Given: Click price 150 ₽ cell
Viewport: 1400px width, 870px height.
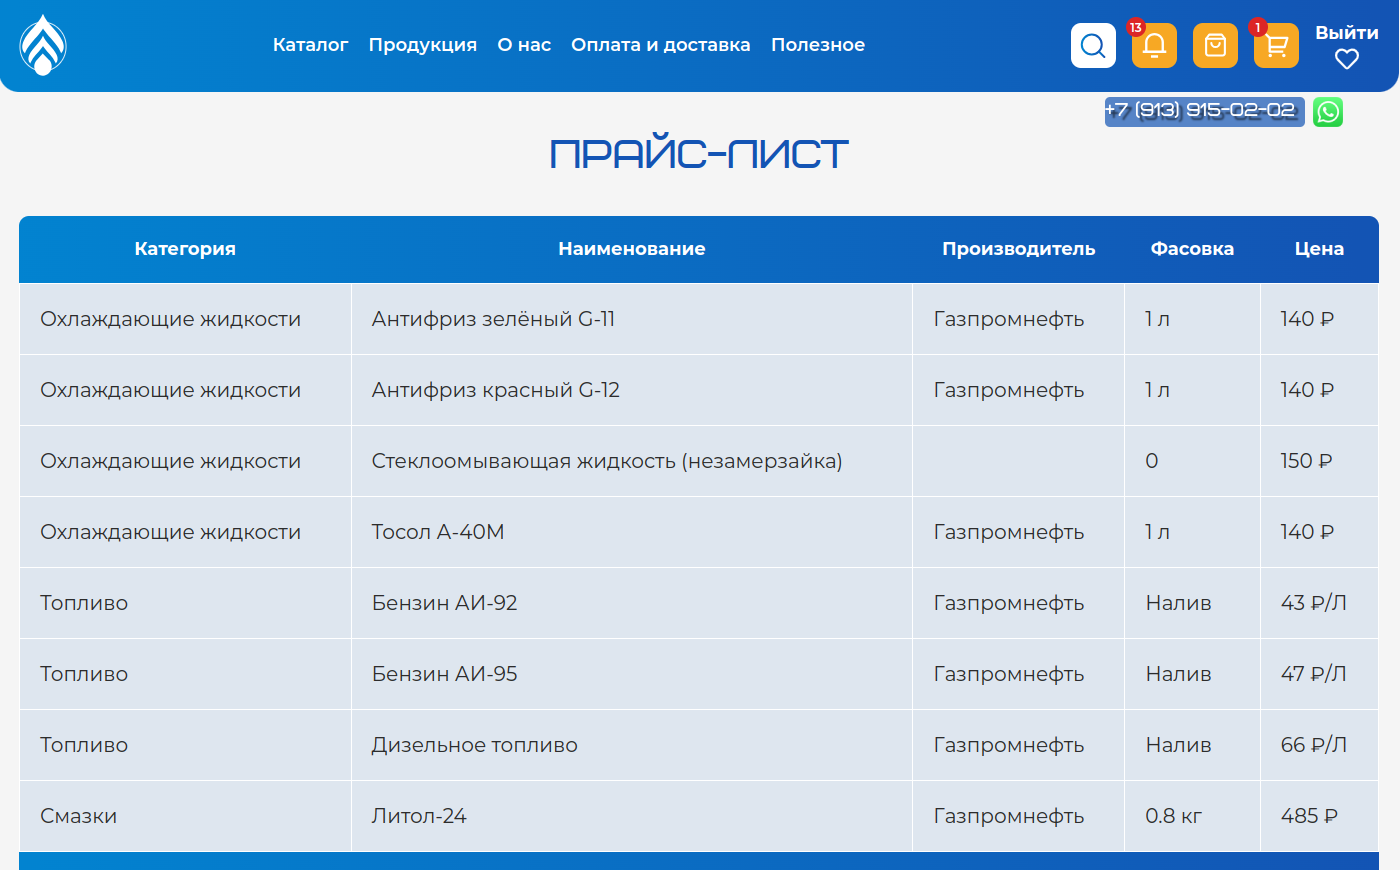Looking at the screenshot, I should [1319, 461].
